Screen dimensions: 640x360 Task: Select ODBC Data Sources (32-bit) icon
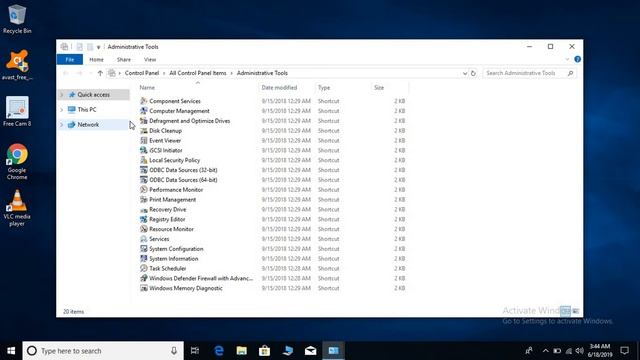(144, 170)
